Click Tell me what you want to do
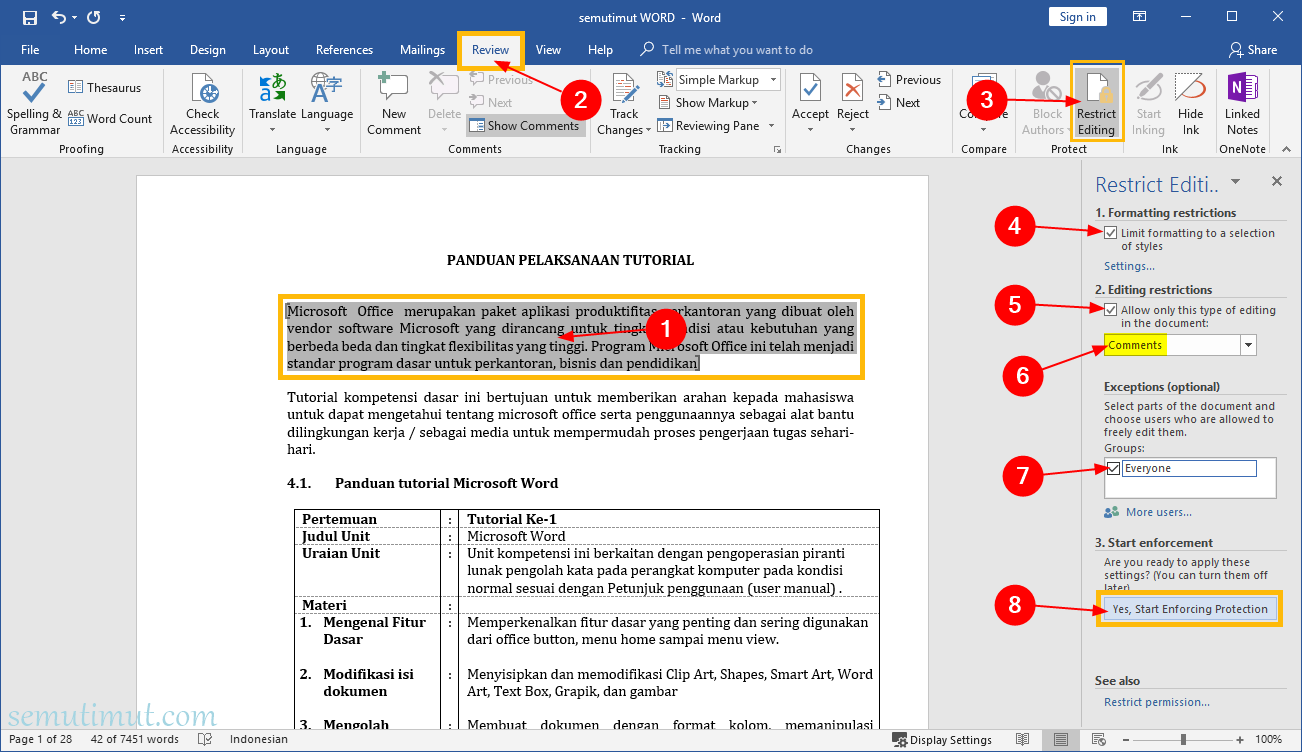1302x752 pixels. [736, 50]
